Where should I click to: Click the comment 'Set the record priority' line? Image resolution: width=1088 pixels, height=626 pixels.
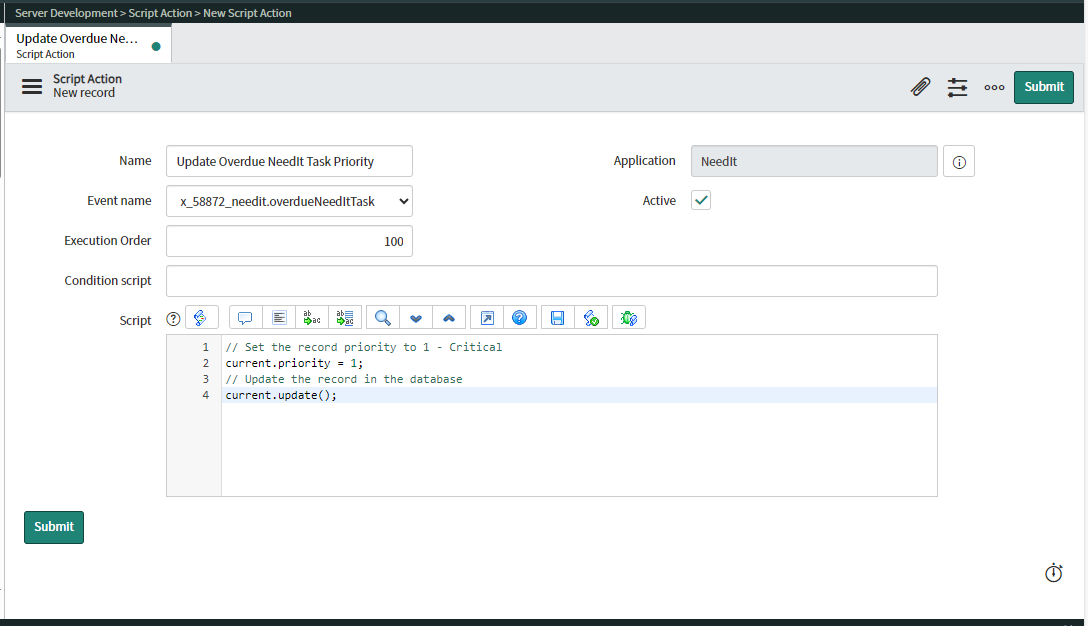(x=364, y=347)
